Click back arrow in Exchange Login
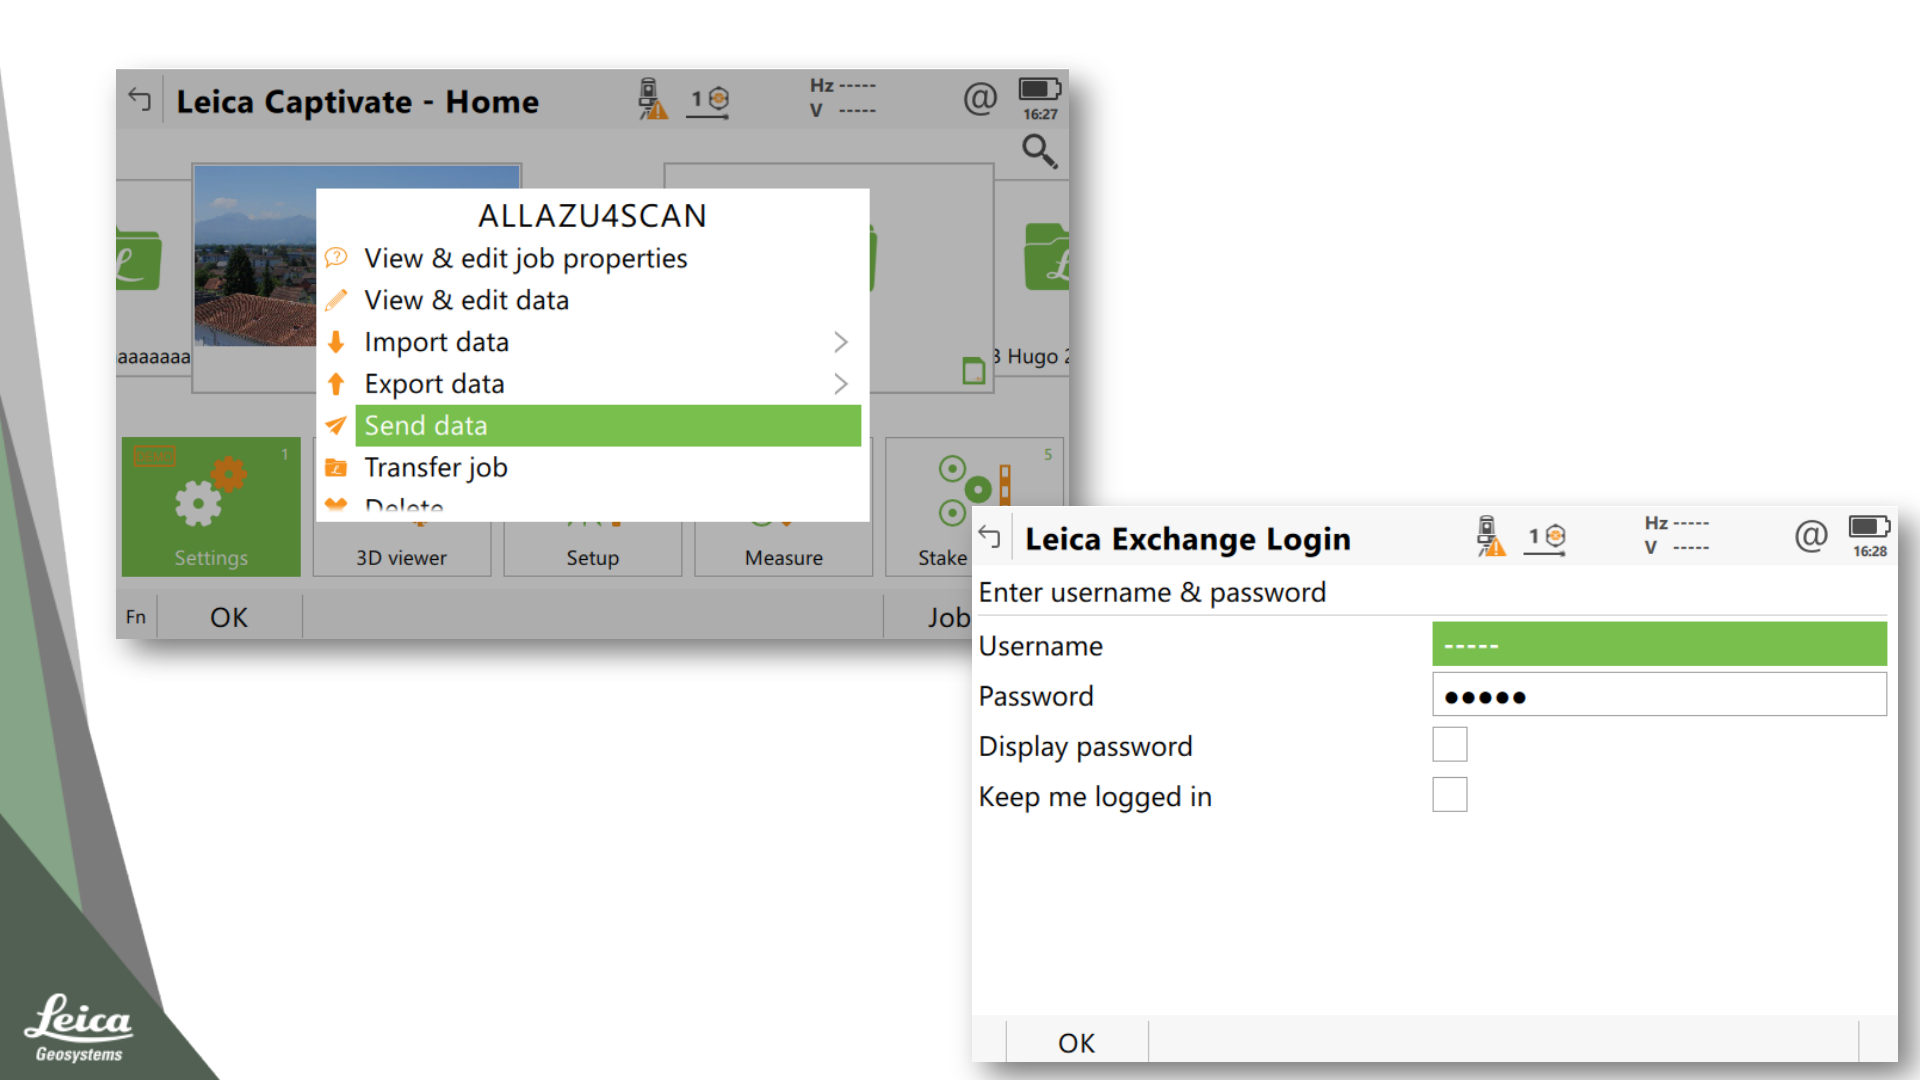This screenshot has width=1920, height=1080. pos(990,537)
